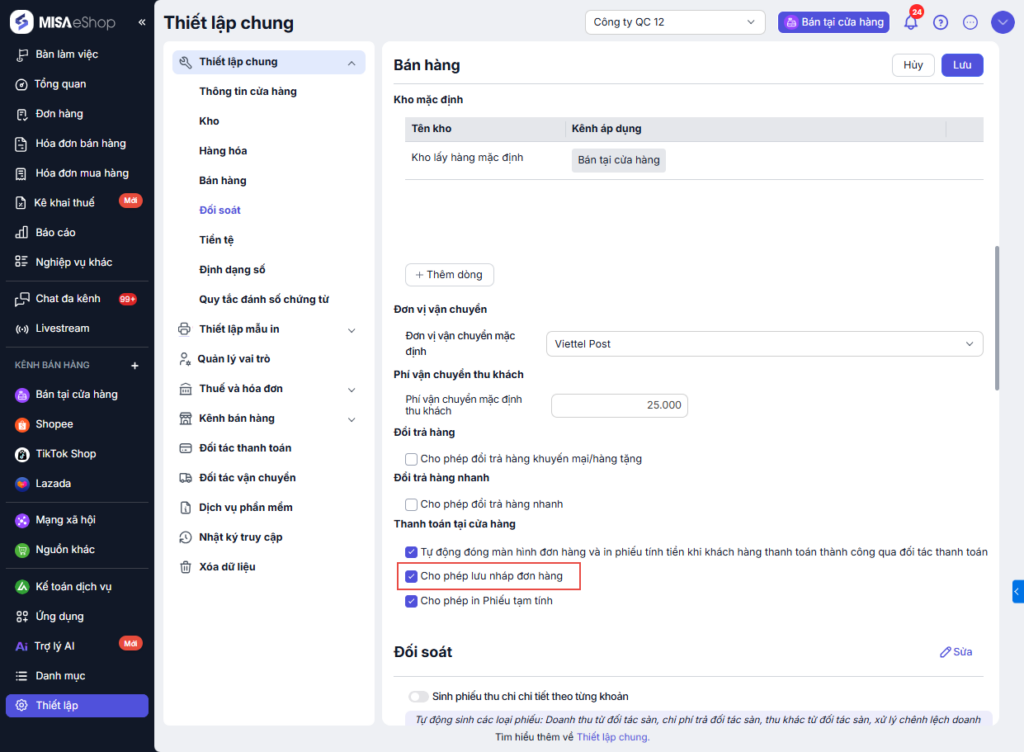
Task: Click the Ứng dụng apps icon
Action: pos(22,616)
